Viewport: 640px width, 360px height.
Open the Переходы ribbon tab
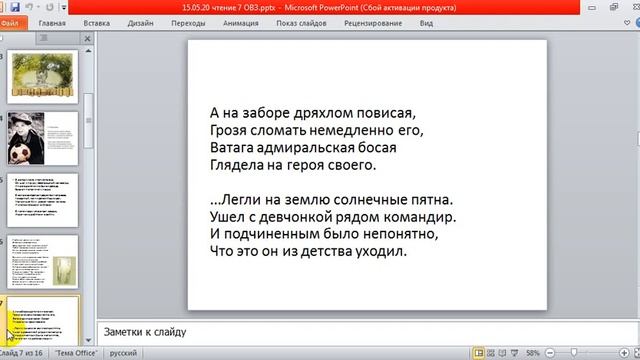pyautogui.click(x=188, y=23)
